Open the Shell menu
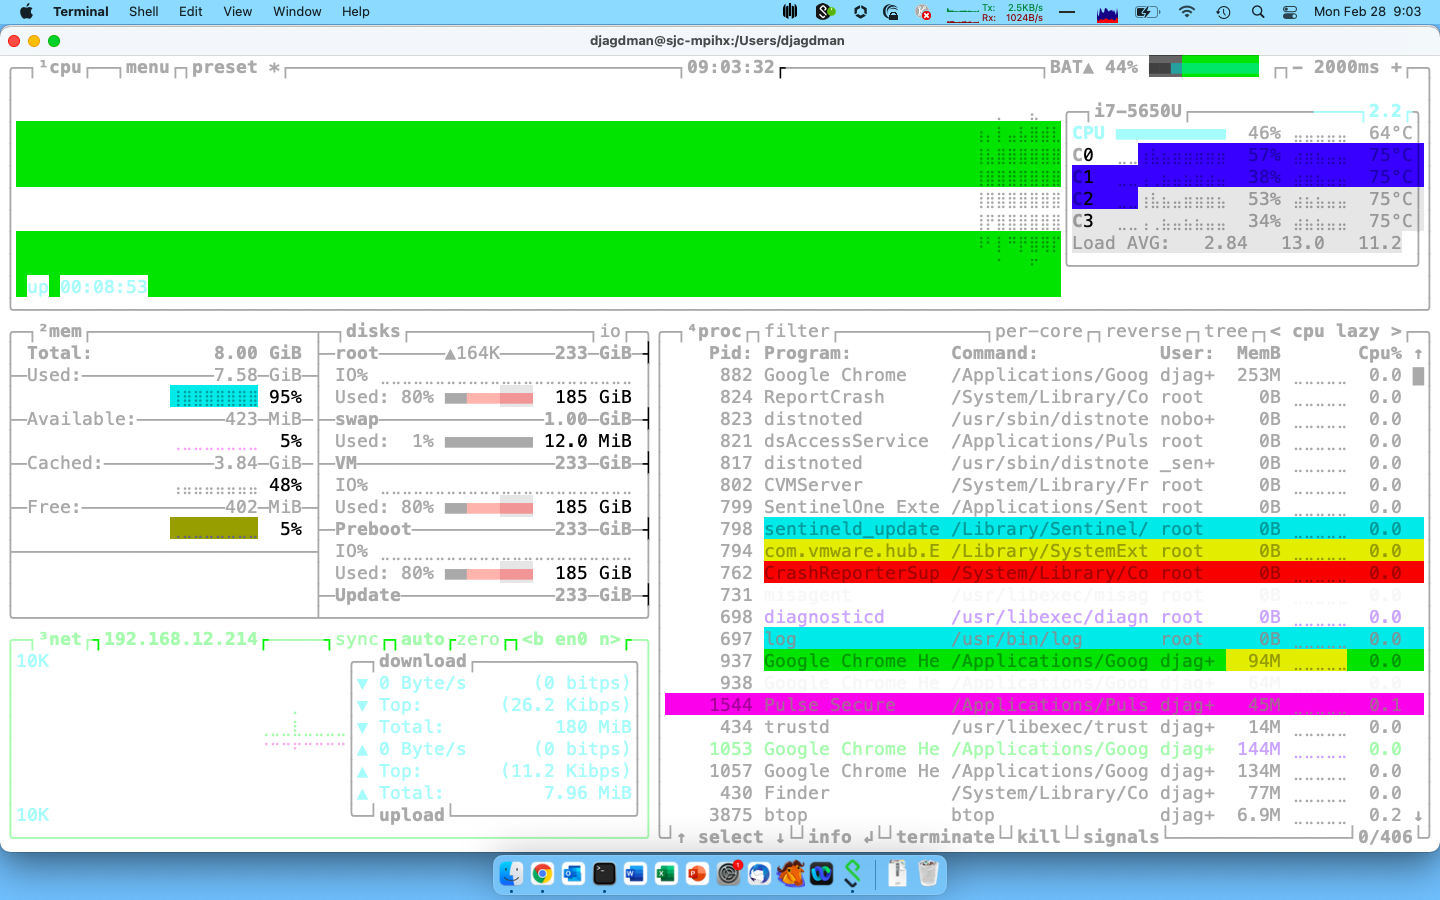Viewport: 1440px width, 900px height. click(x=143, y=11)
